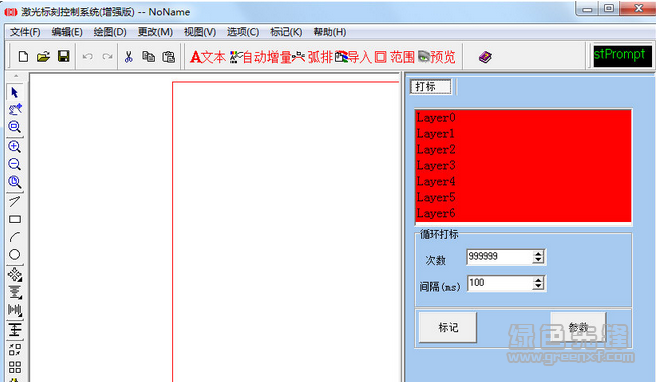The height and width of the screenshot is (382, 656).
Task: Click the 文本 text tool button
Action: [208, 56]
